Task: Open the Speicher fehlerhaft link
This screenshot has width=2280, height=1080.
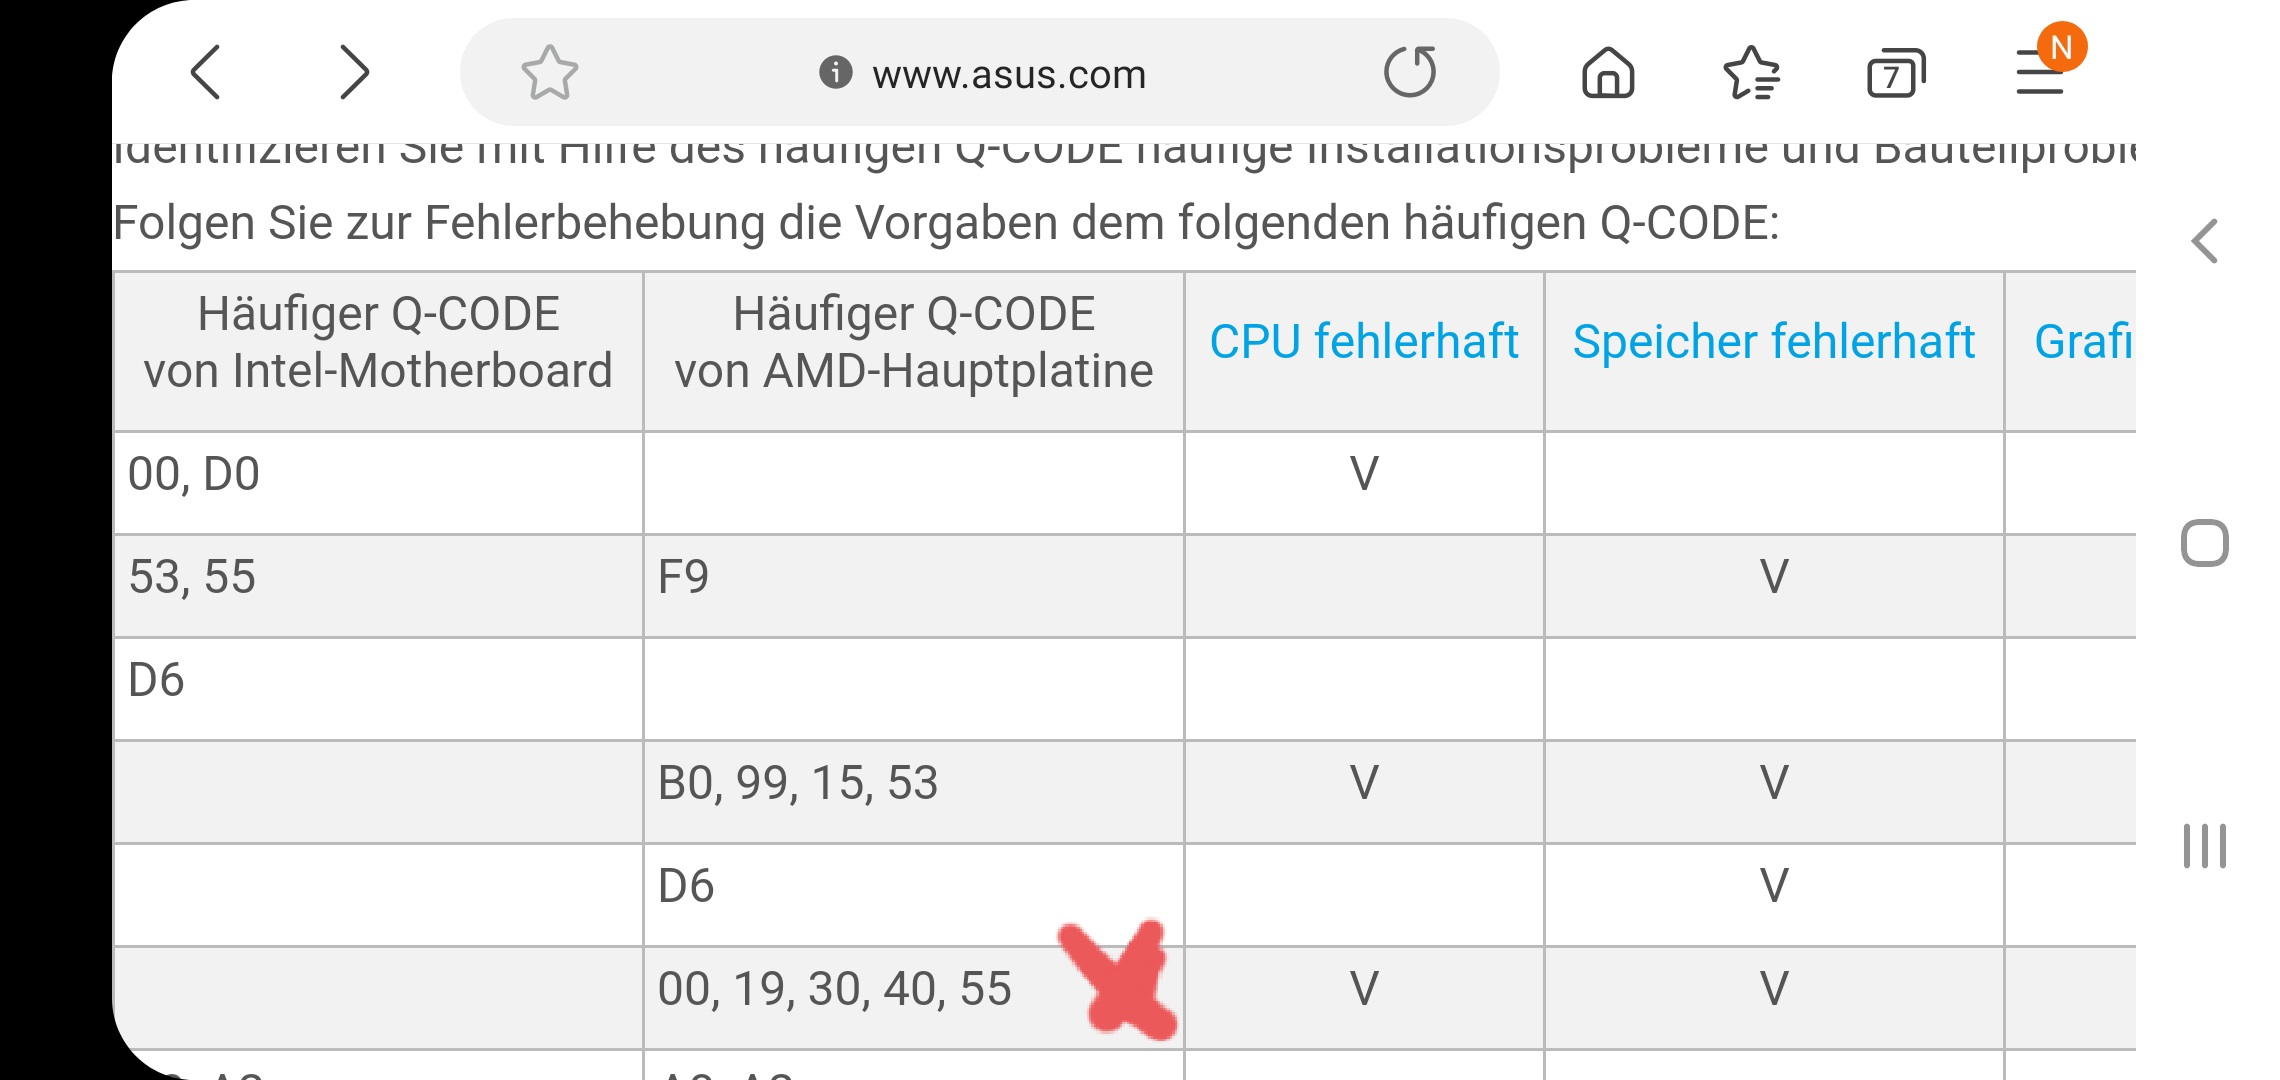Action: click(x=1774, y=342)
